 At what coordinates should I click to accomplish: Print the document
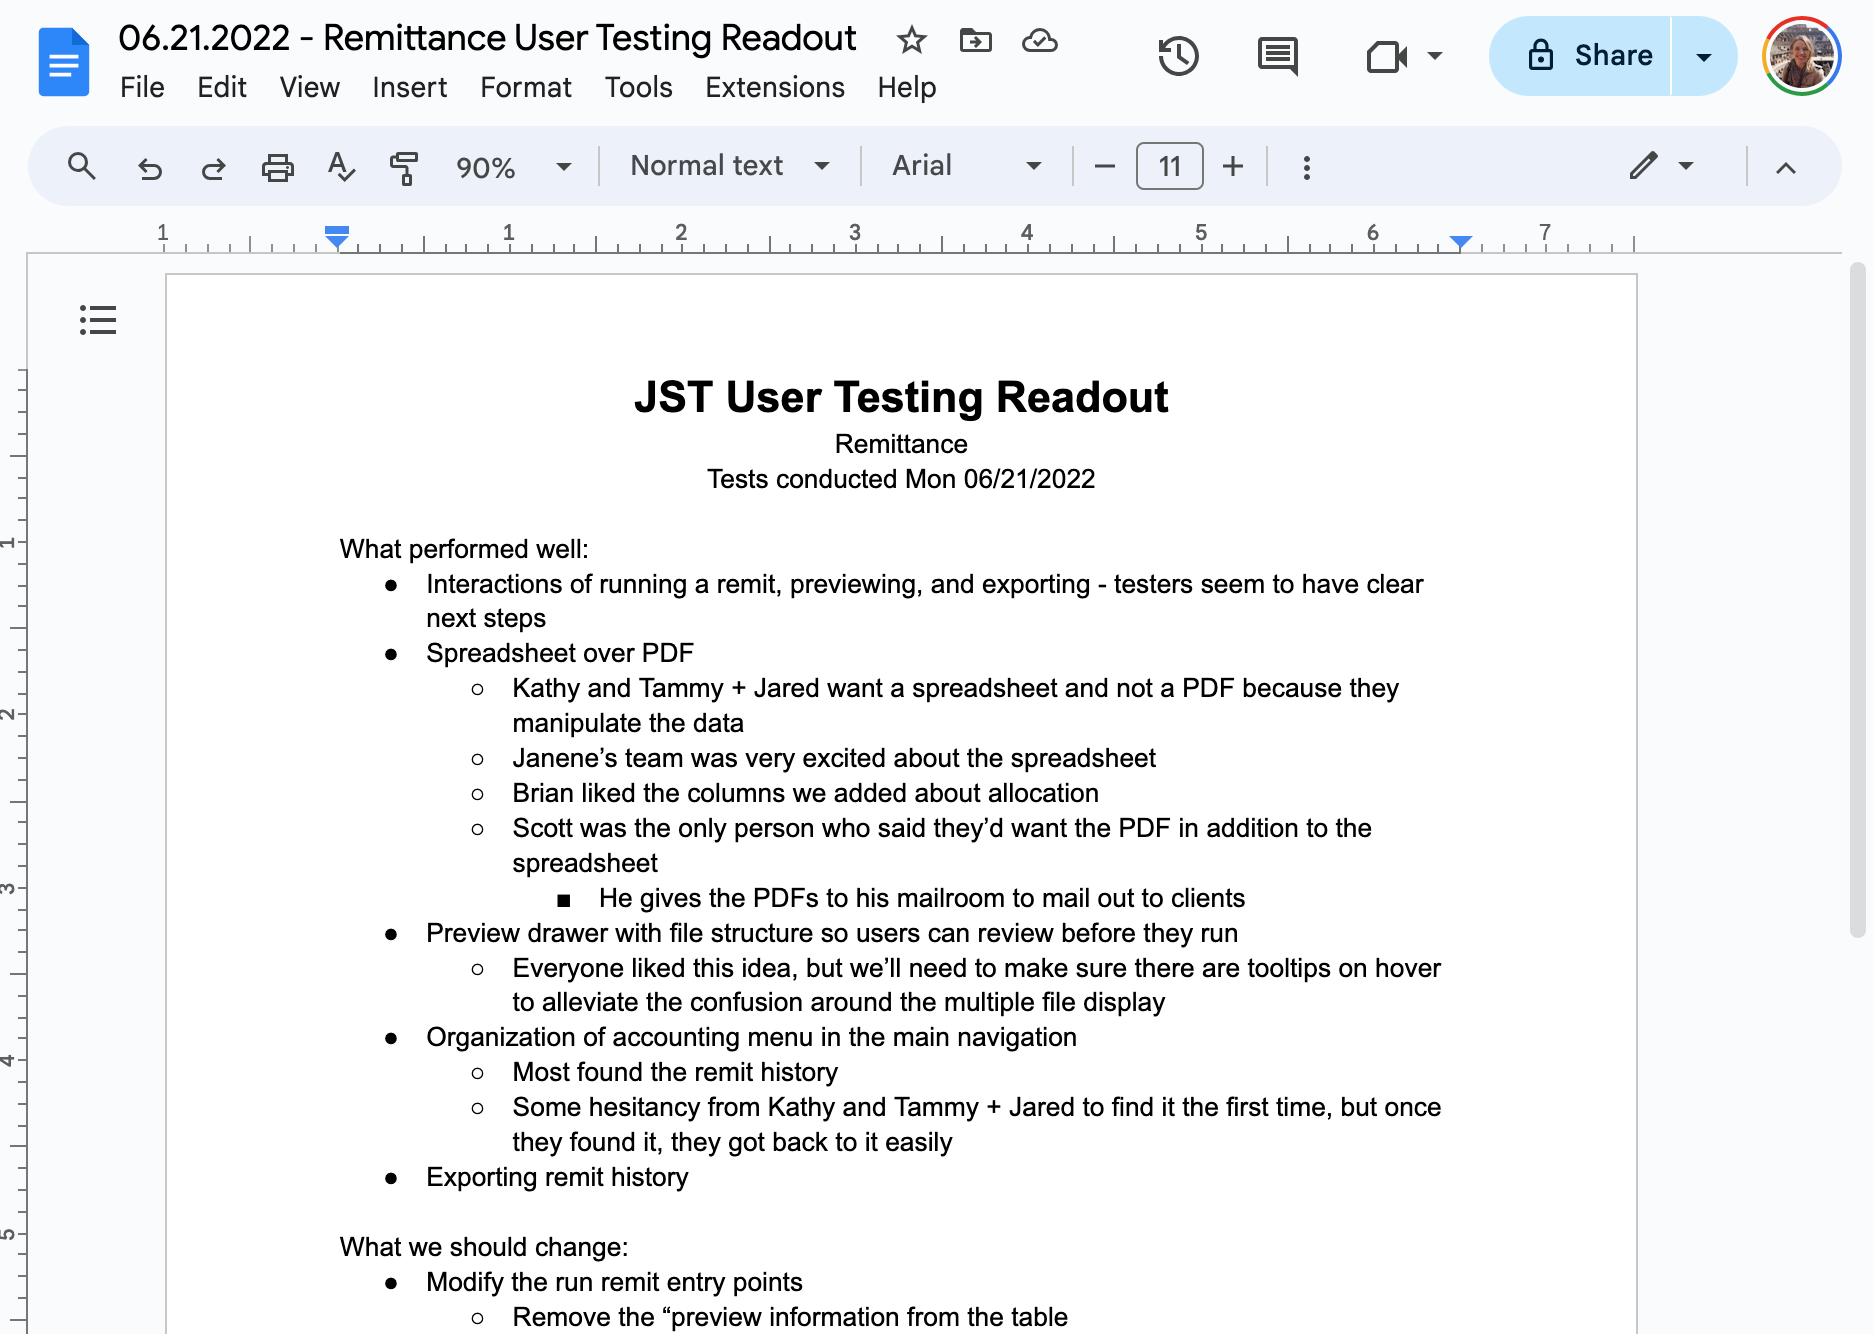[277, 167]
